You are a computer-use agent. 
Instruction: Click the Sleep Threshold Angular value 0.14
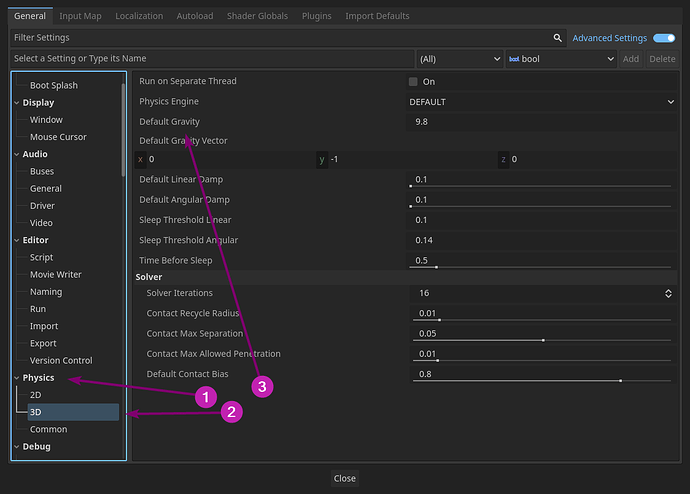(541, 240)
